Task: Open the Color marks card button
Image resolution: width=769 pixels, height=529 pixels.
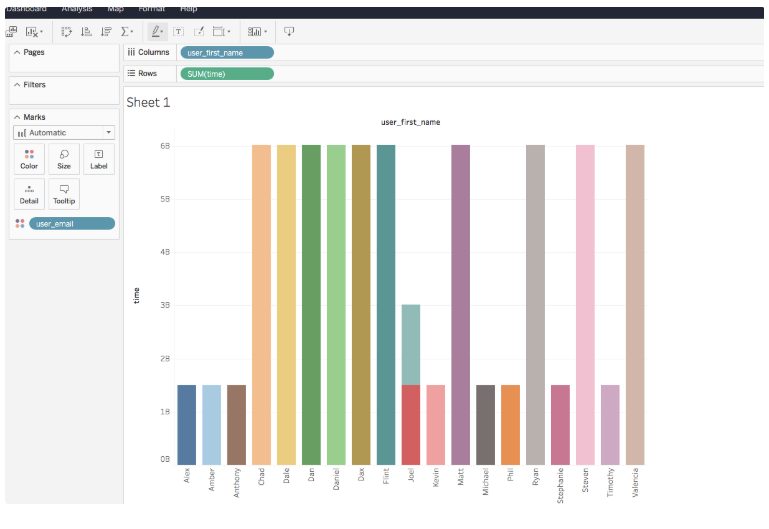Action: tap(29, 159)
